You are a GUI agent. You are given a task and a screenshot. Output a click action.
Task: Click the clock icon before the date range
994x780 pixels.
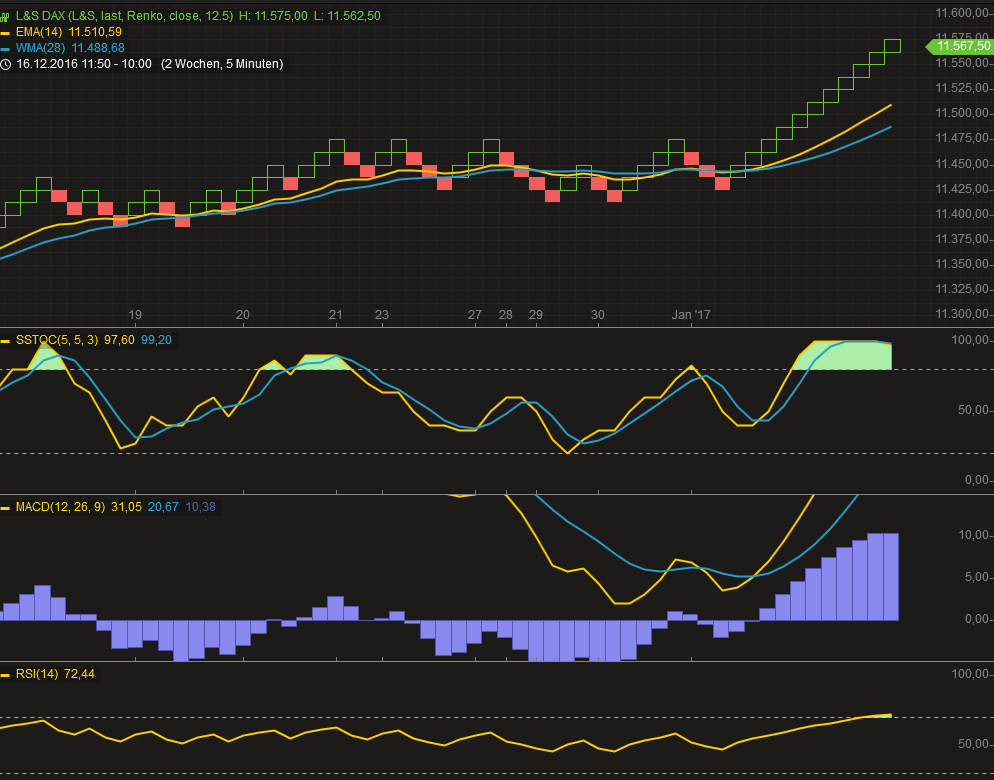tap(8, 64)
